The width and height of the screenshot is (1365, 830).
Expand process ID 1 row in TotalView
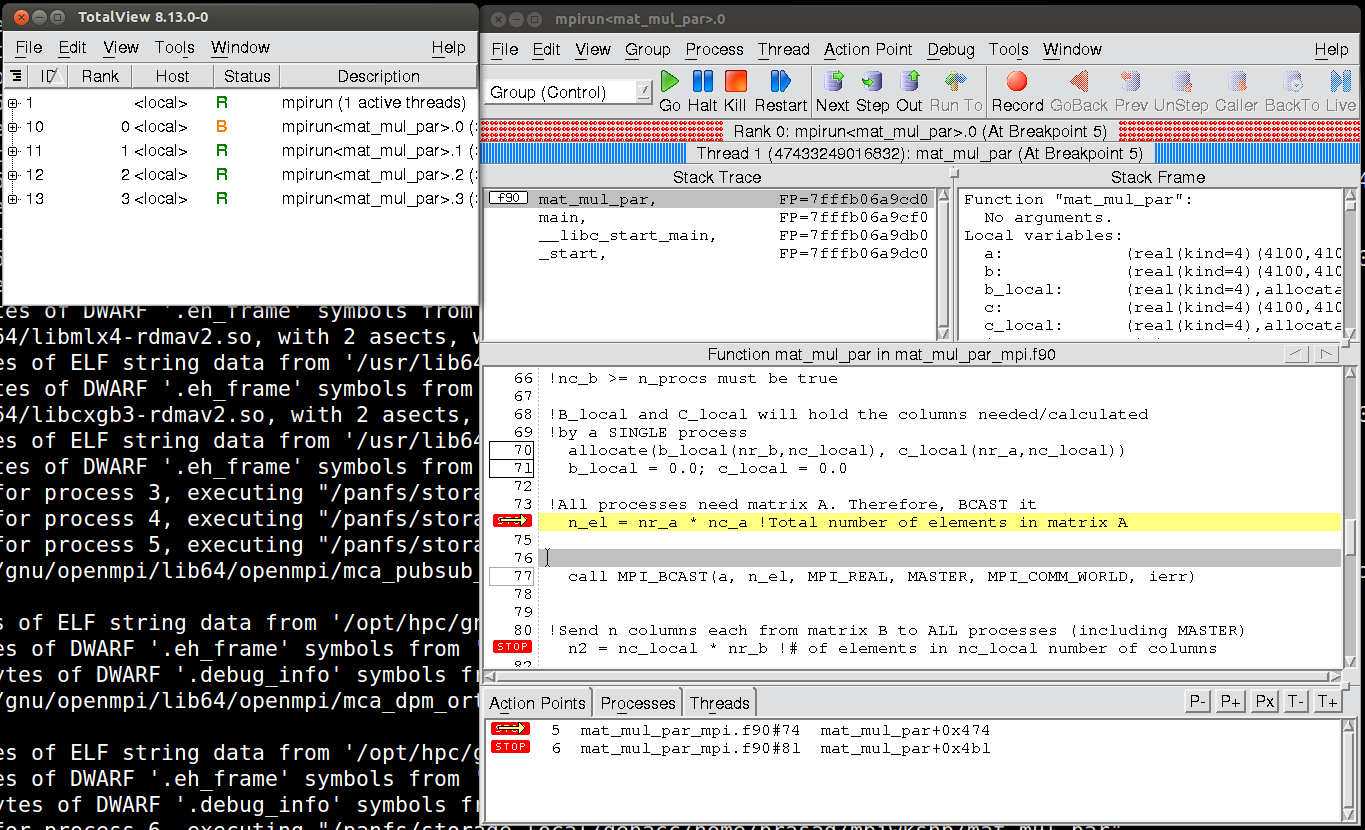coord(12,103)
